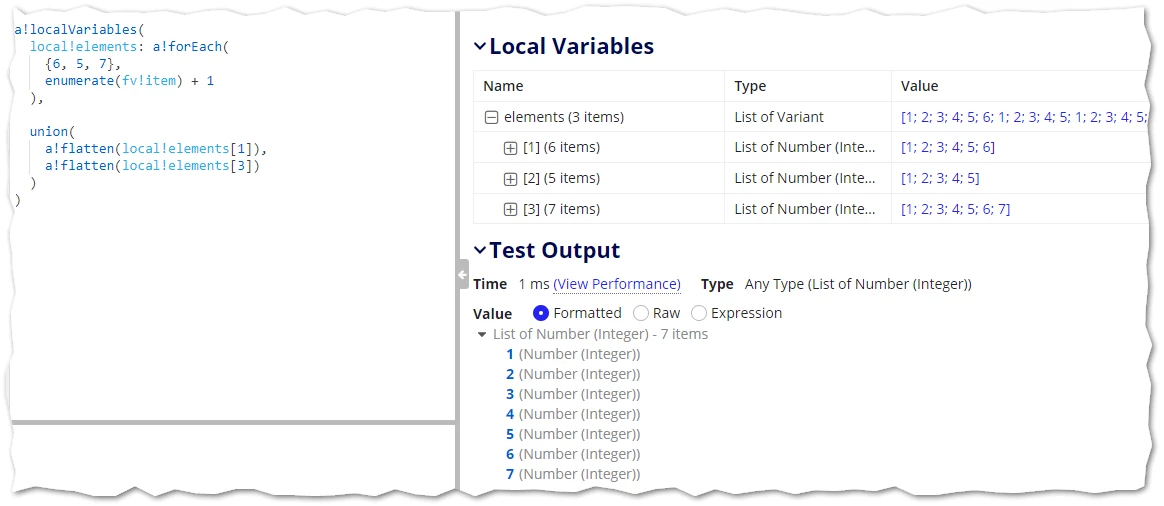
Task: Click output value 7 (Number (Integer))
Action: 573,474
